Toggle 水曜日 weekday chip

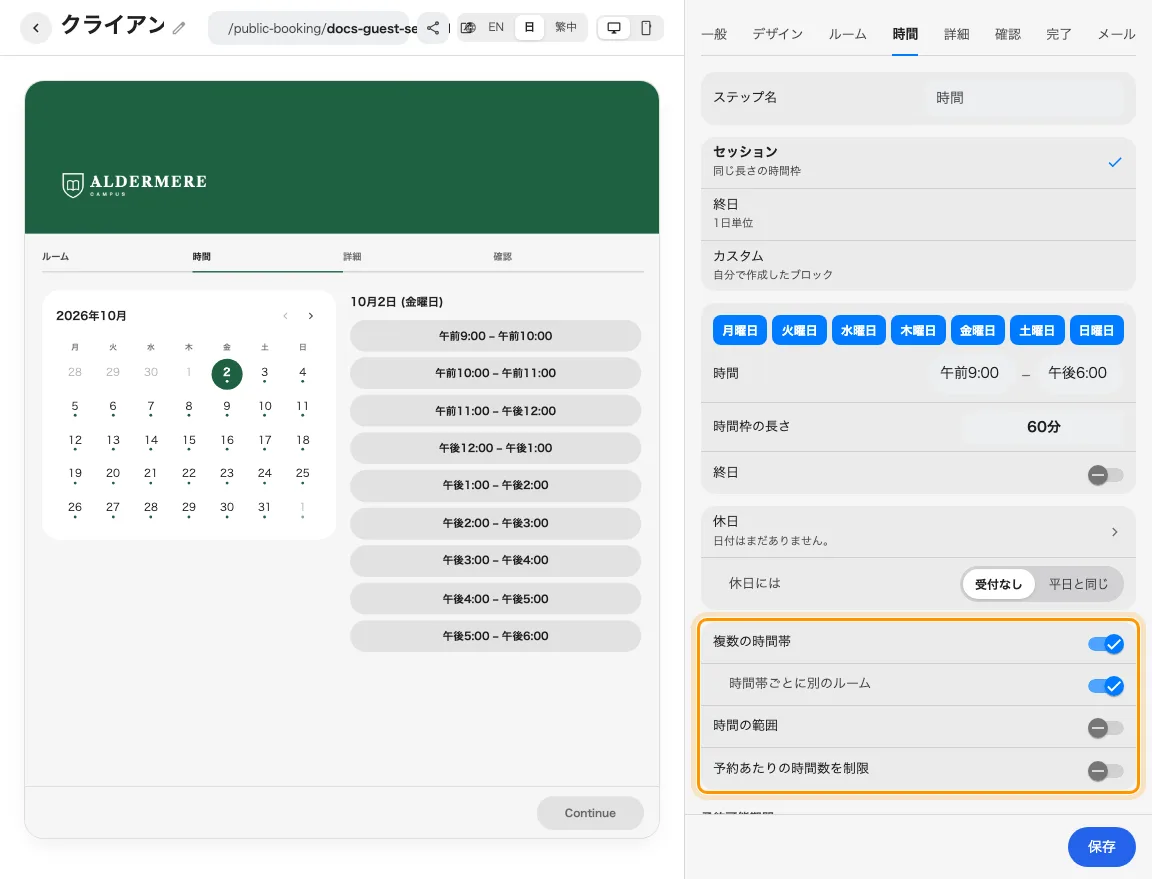(x=859, y=331)
